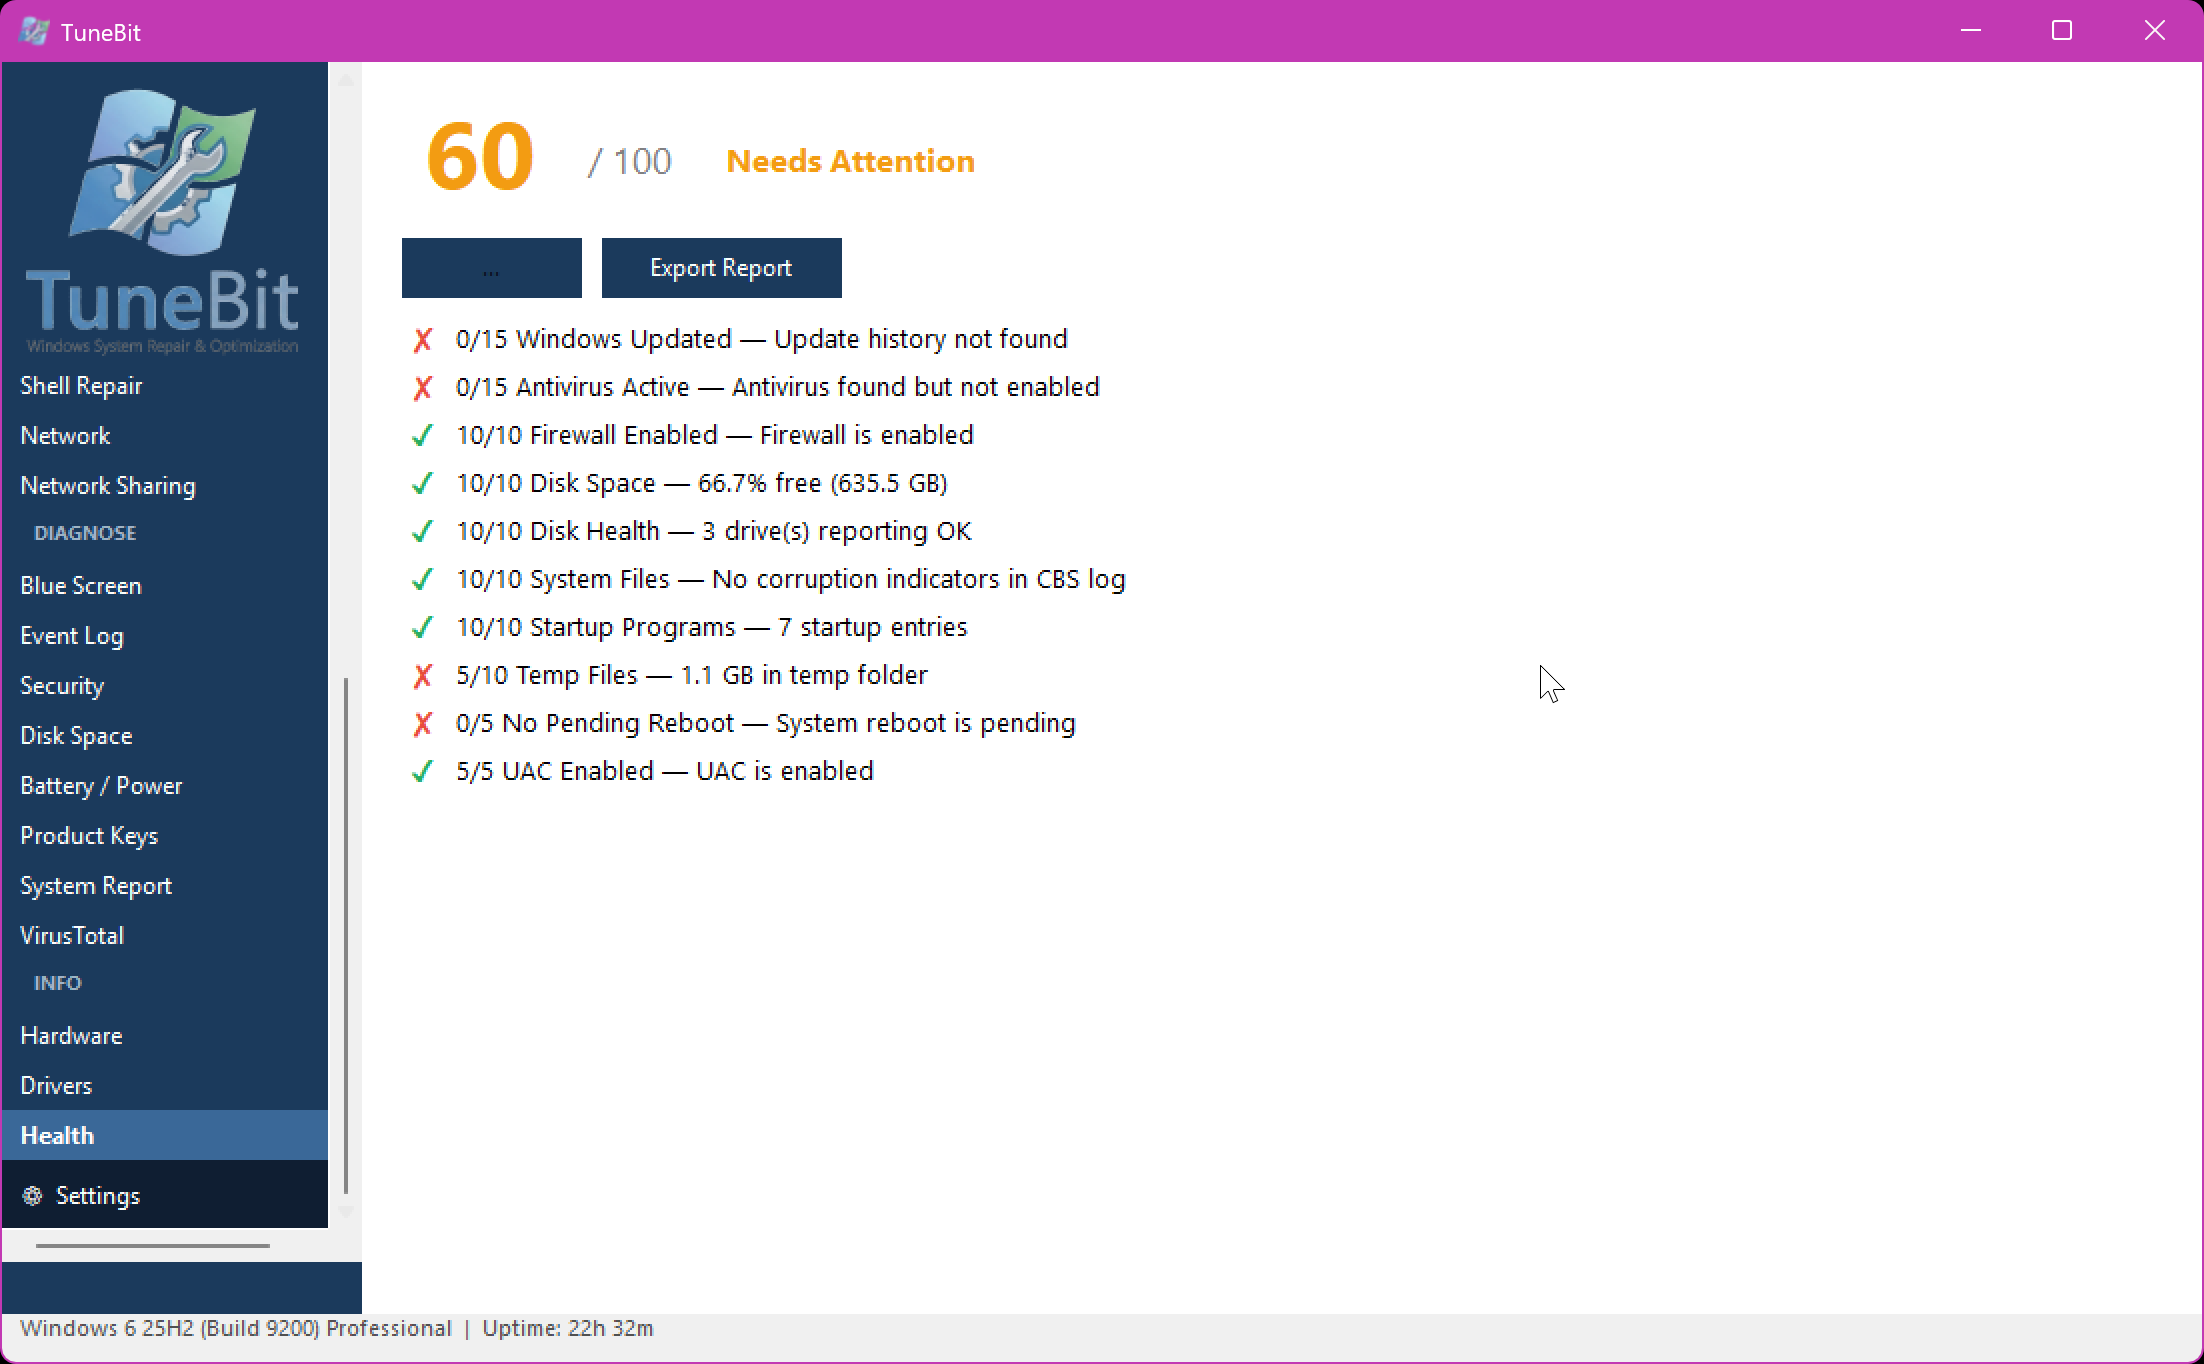Click the green check beside System Files

(422, 580)
